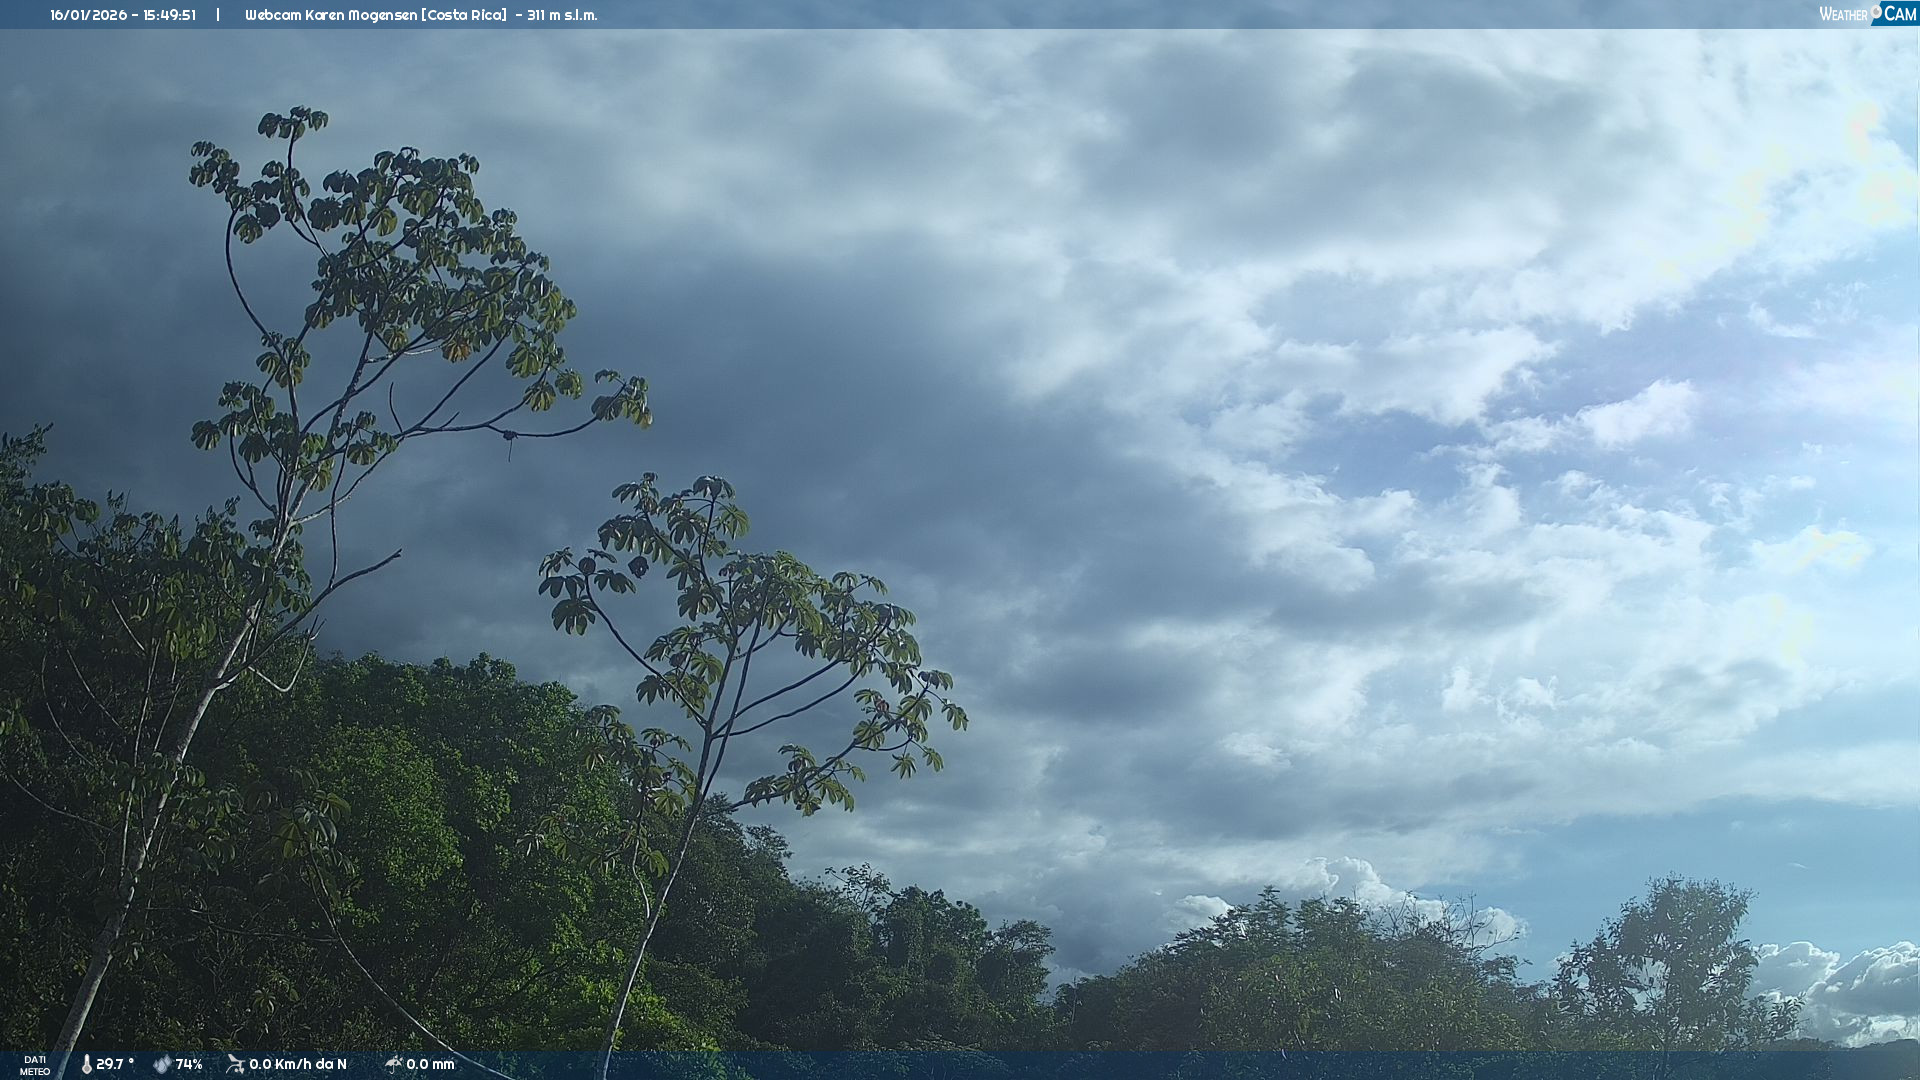
Task: Click the 0.0 mm rainfall value
Action: click(430, 1064)
